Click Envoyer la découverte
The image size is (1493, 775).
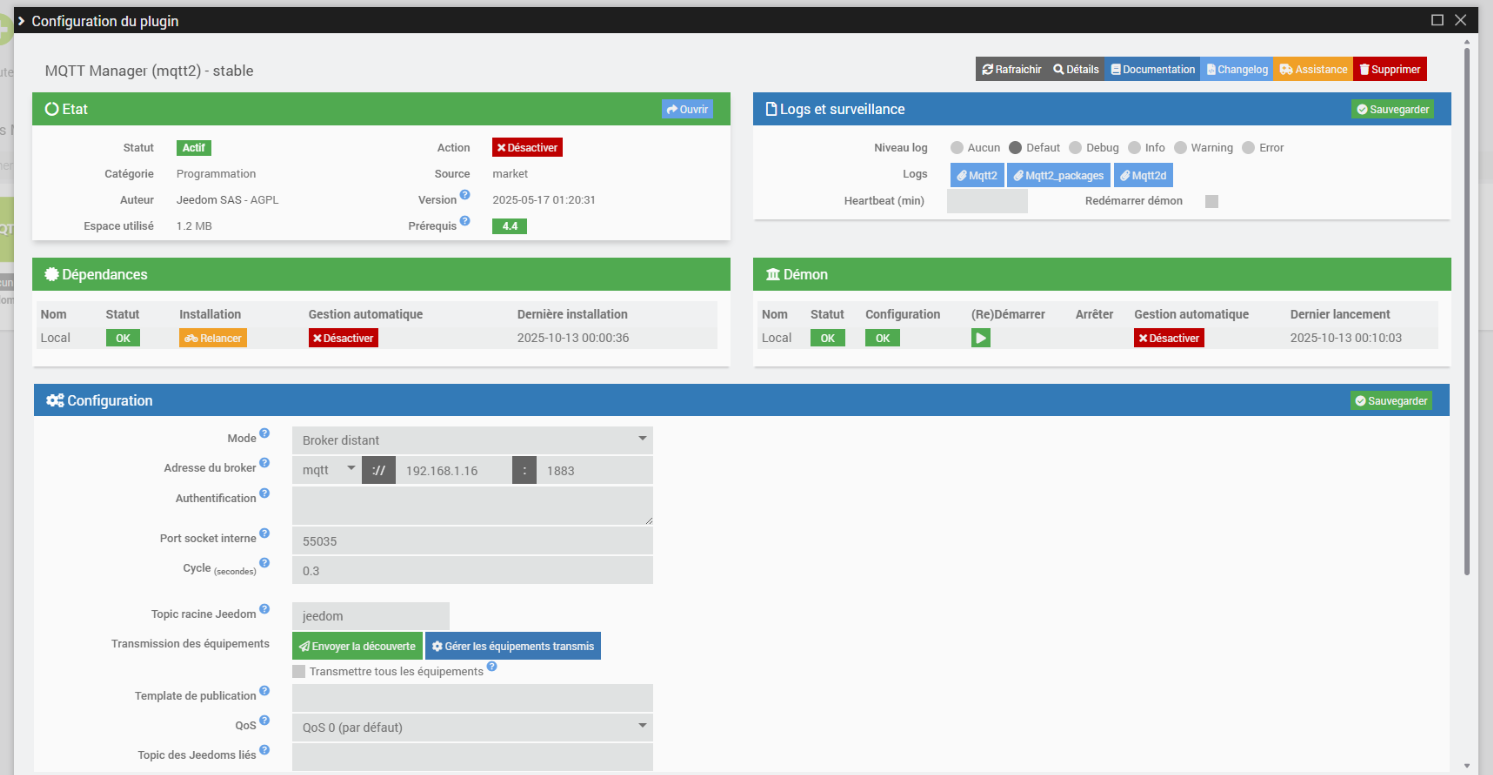pyautogui.click(x=357, y=646)
